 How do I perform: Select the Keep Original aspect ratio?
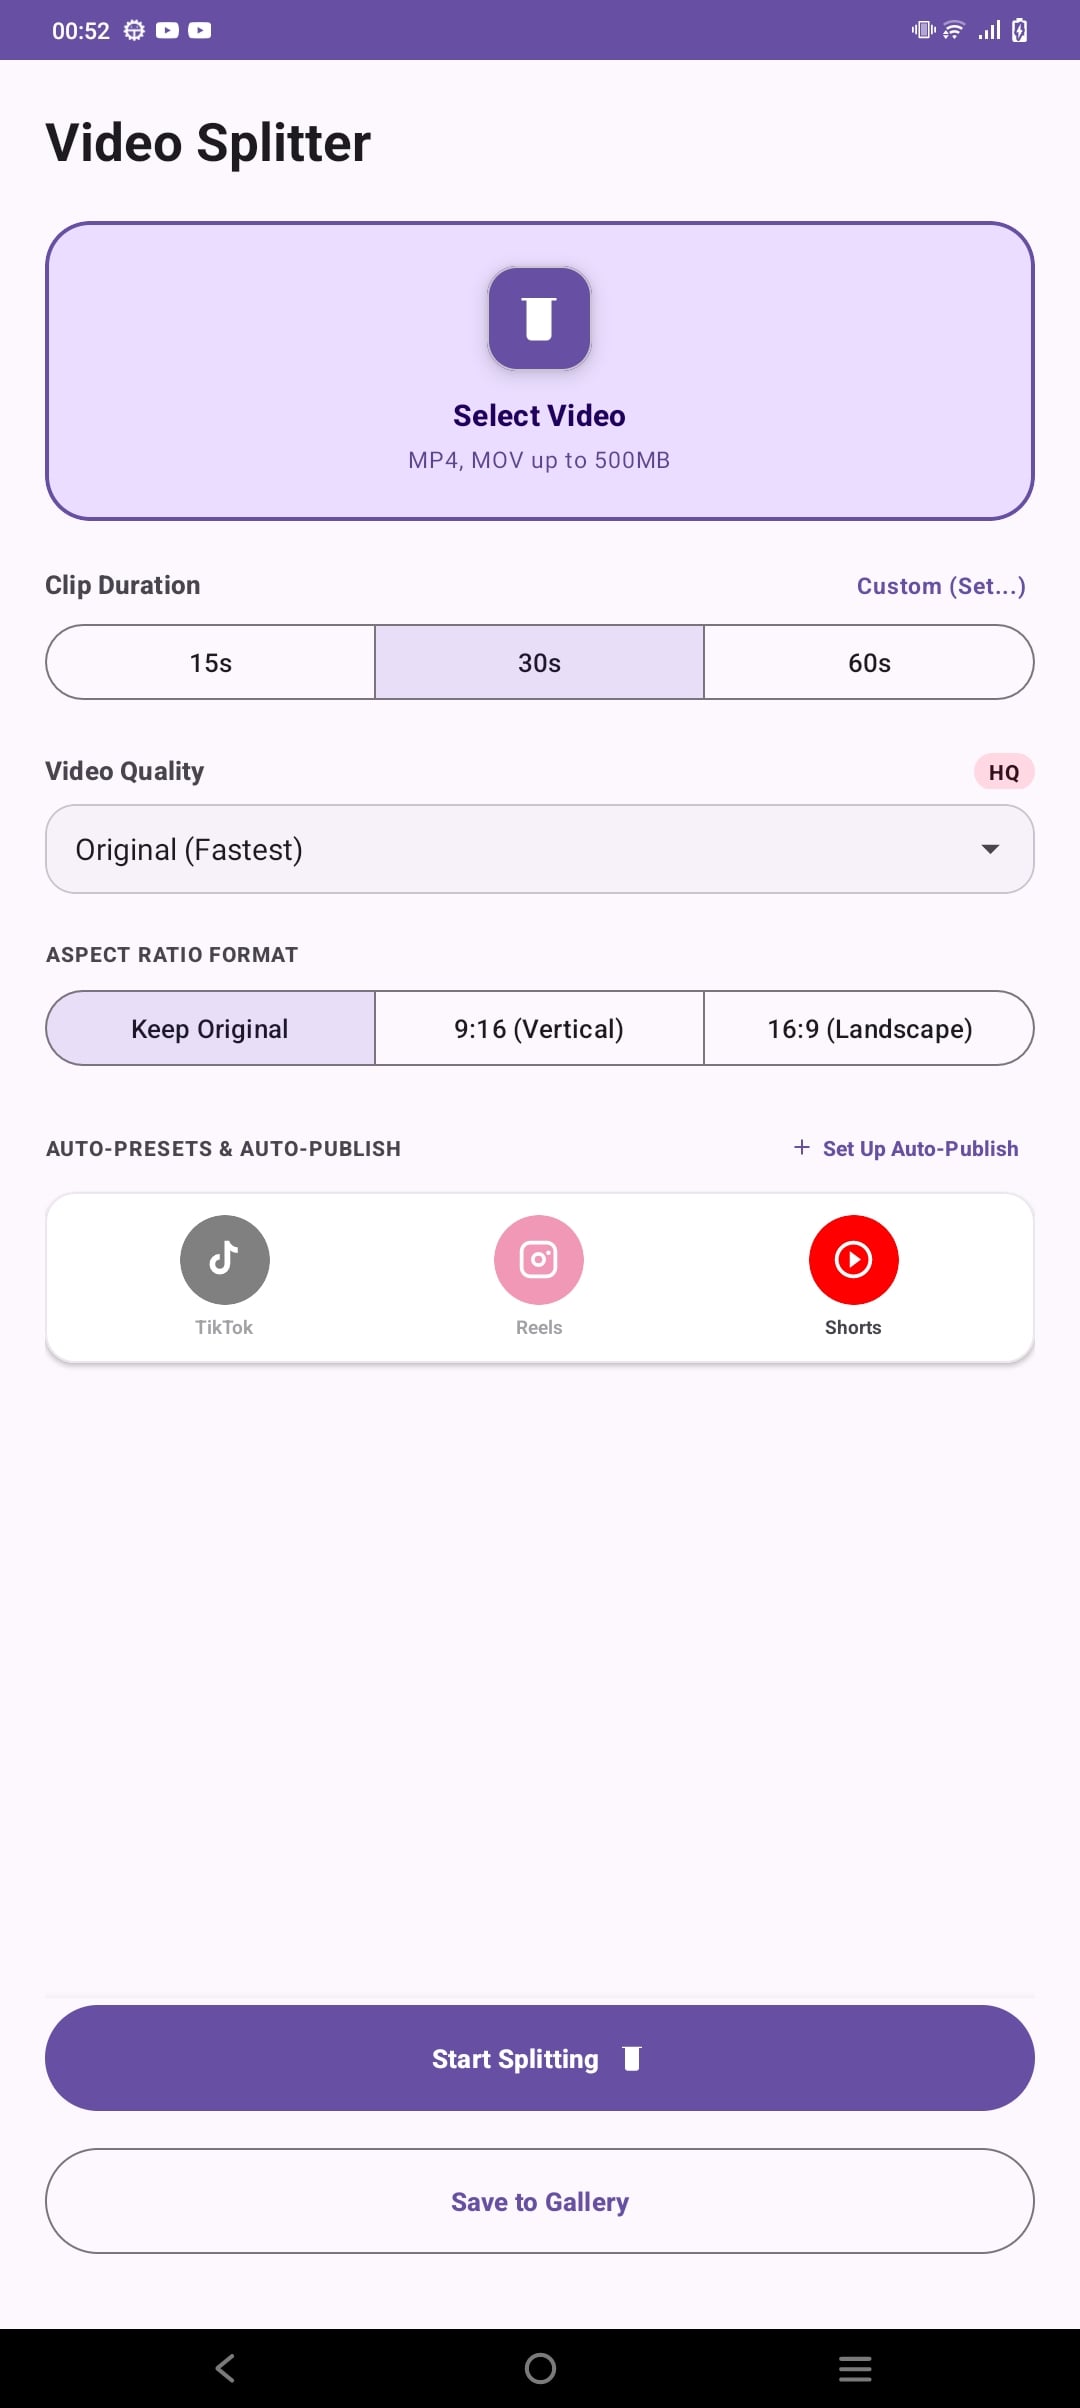[211, 1028]
